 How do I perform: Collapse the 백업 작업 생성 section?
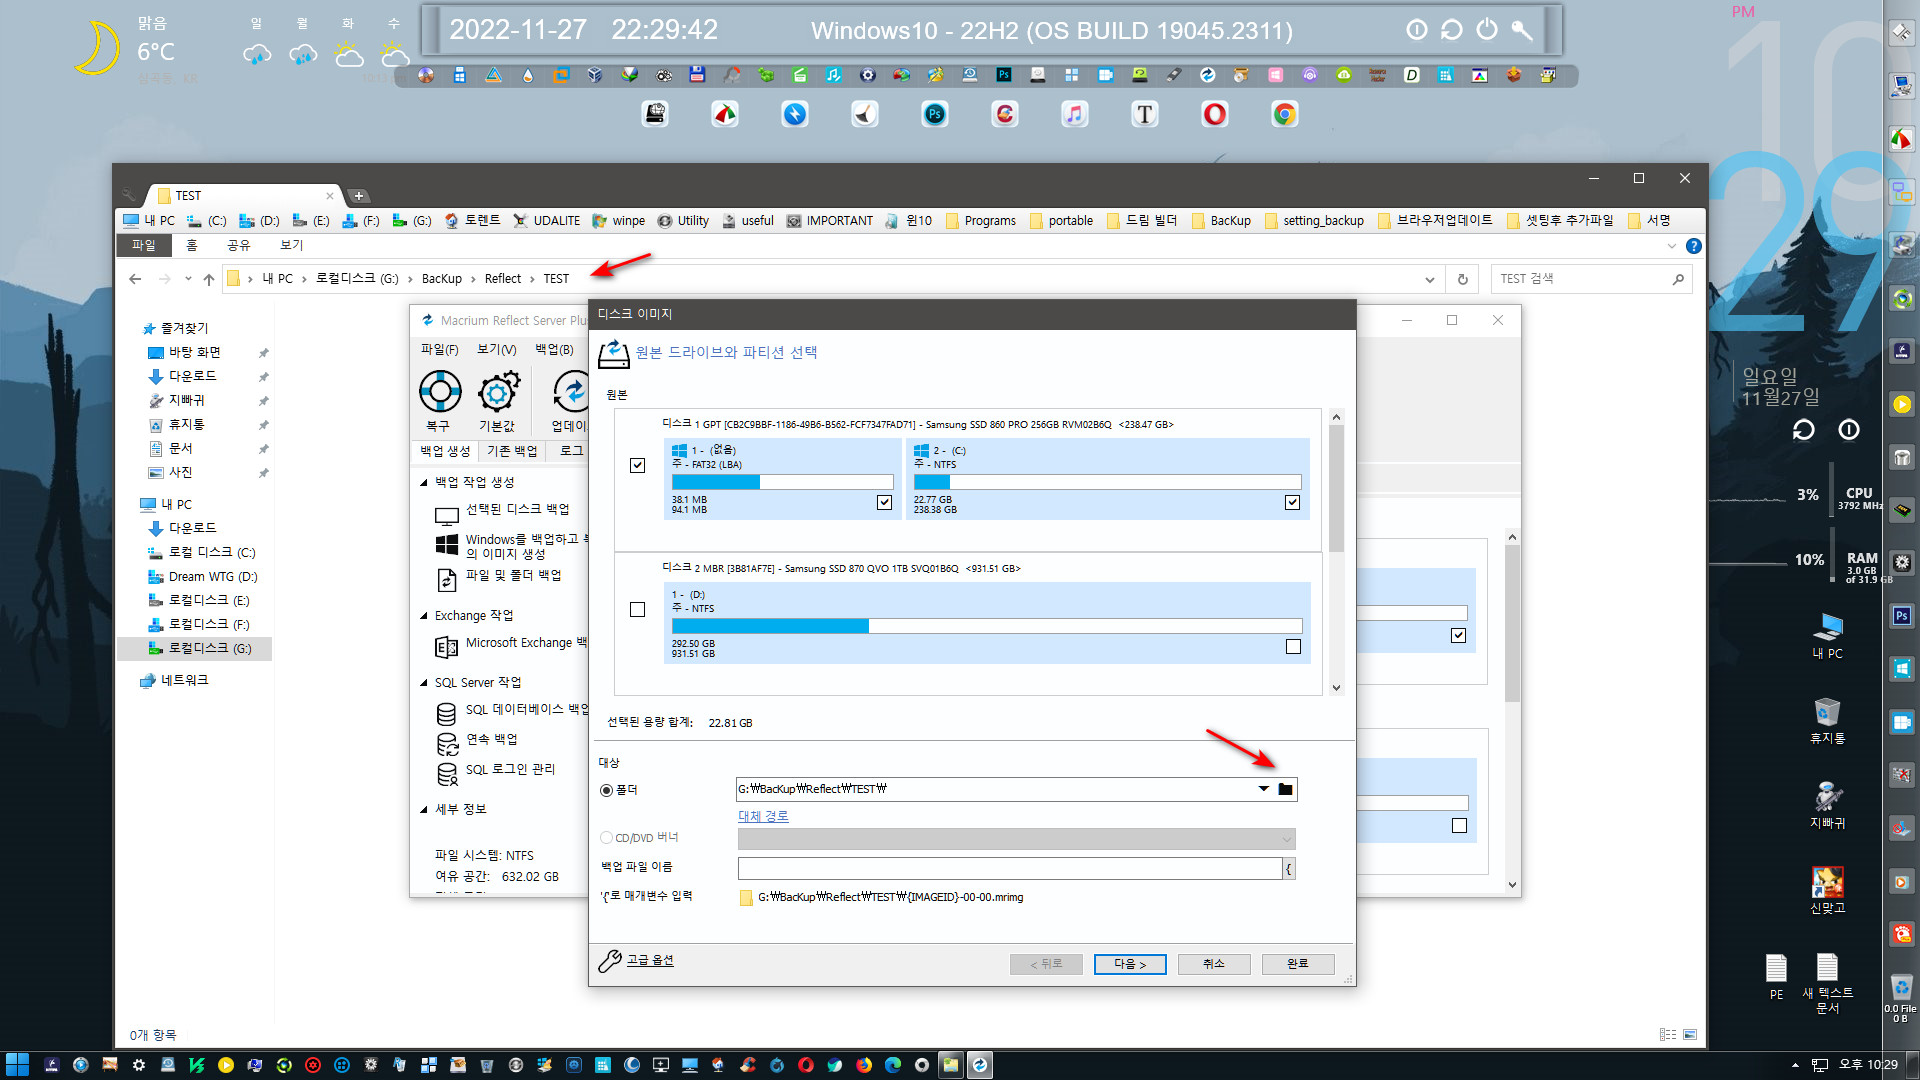(x=423, y=482)
